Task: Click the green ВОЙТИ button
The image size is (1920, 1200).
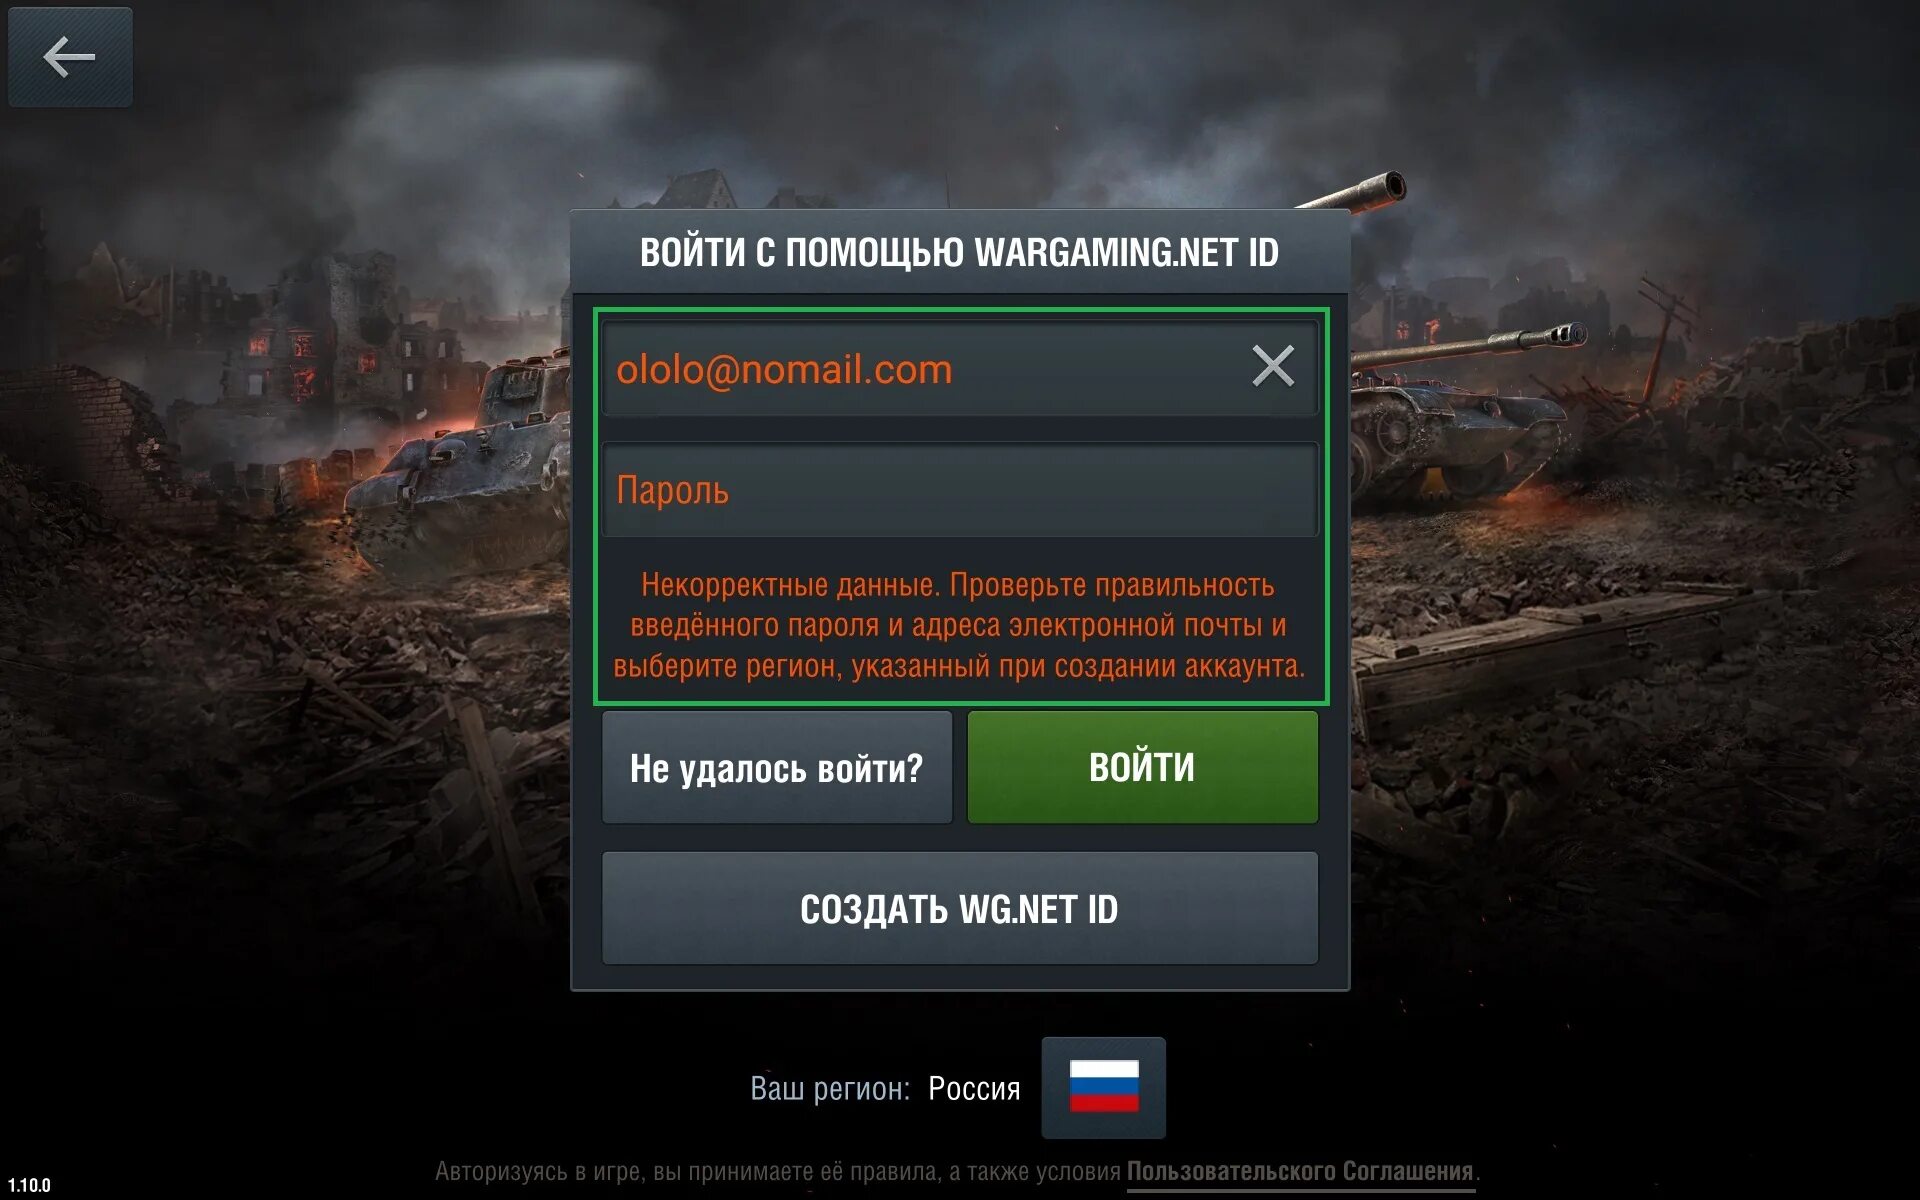Action: point(1142,767)
